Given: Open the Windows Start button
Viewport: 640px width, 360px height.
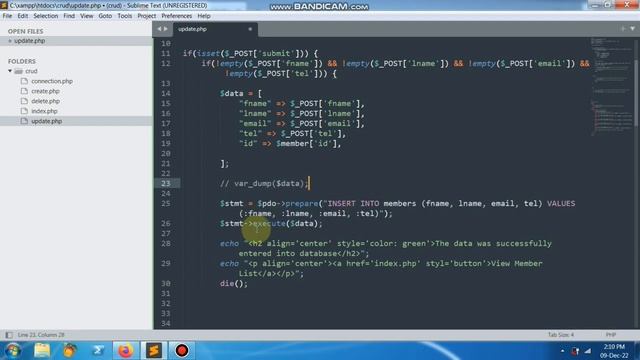Looking at the screenshot, I should click(13, 351).
